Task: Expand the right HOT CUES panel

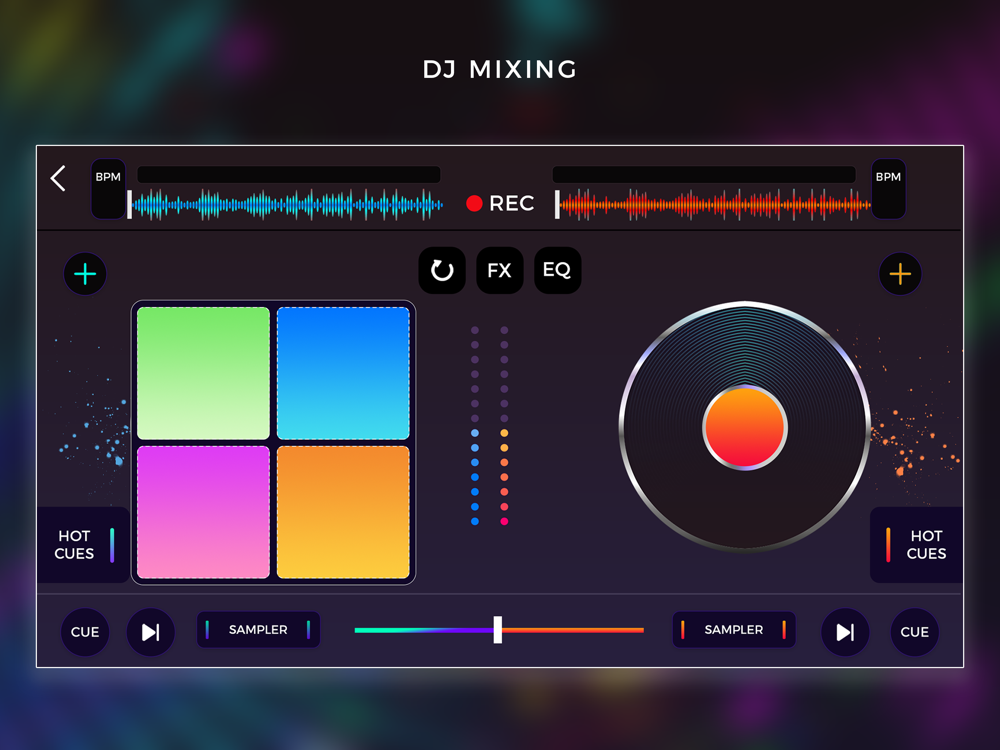Action: pyautogui.click(x=916, y=545)
